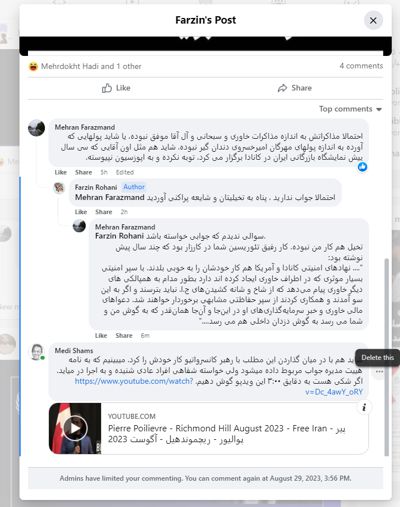The width and height of the screenshot is (400, 507).
Task: Click the blue like reaction badge on first comment
Action: [x=363, y=167]
